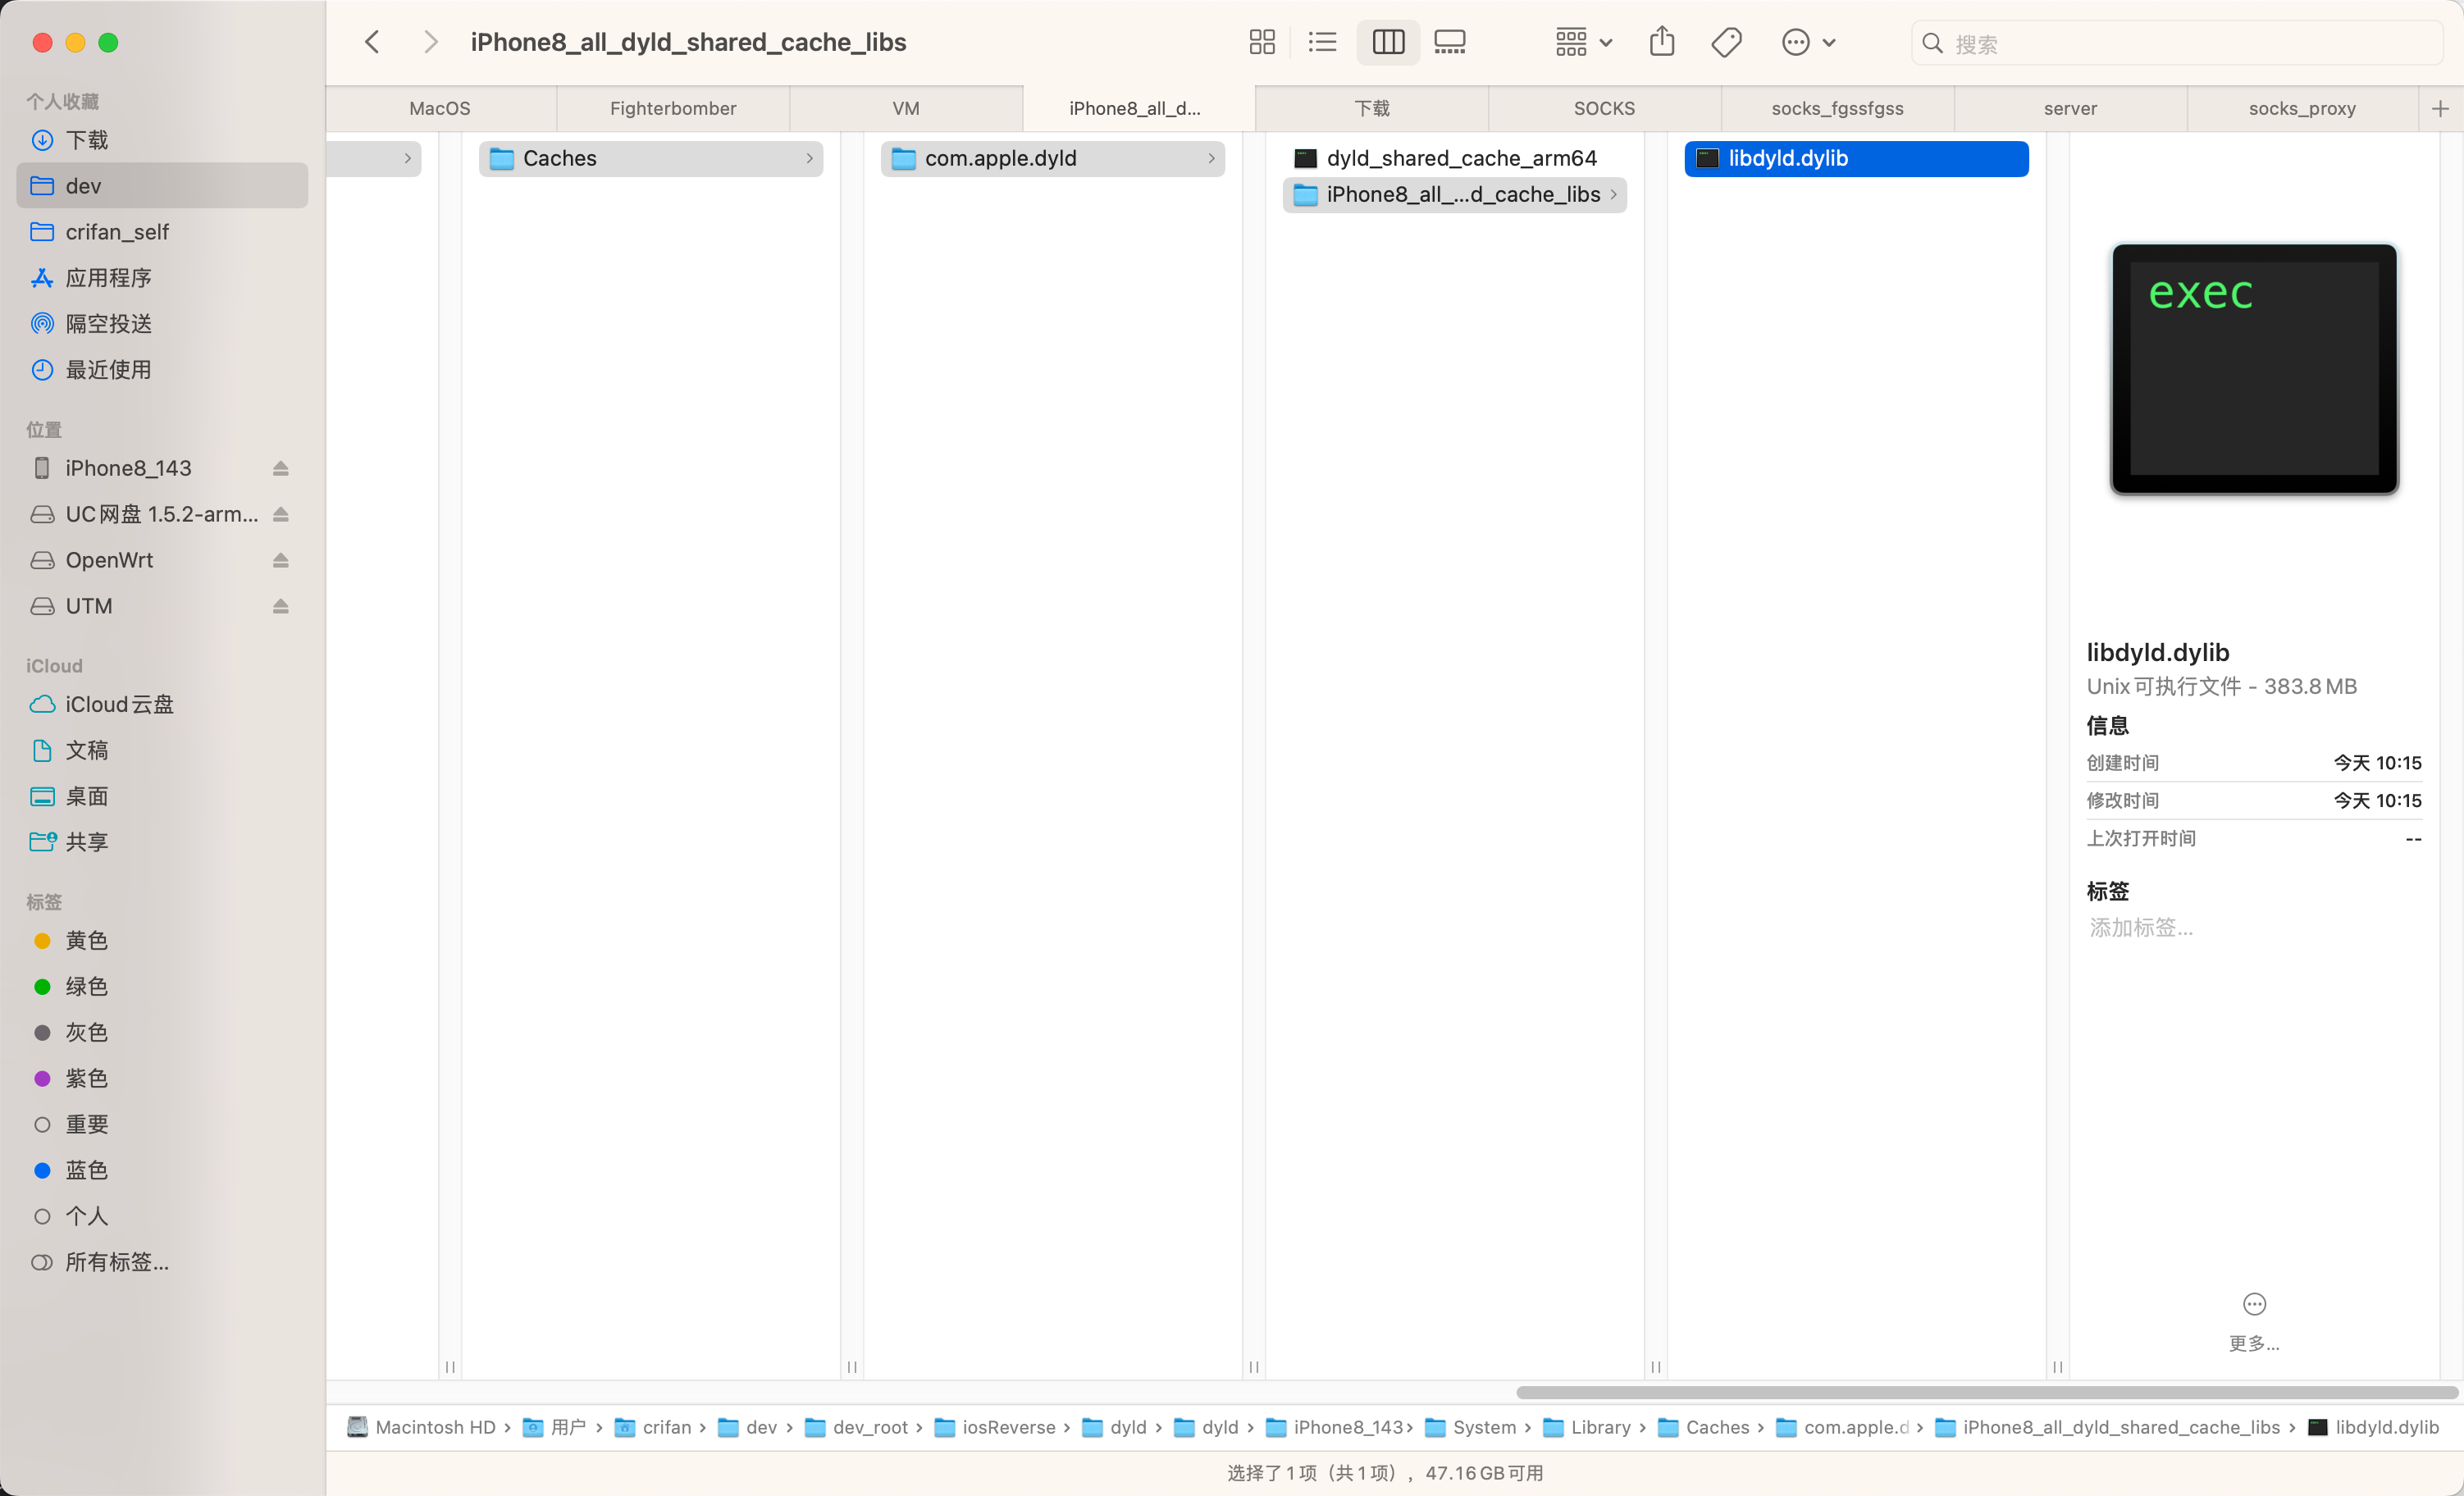
Task: Switch to the socks_fgssfgss tab
Action: pyautogui.click(x=1837, y=108)
